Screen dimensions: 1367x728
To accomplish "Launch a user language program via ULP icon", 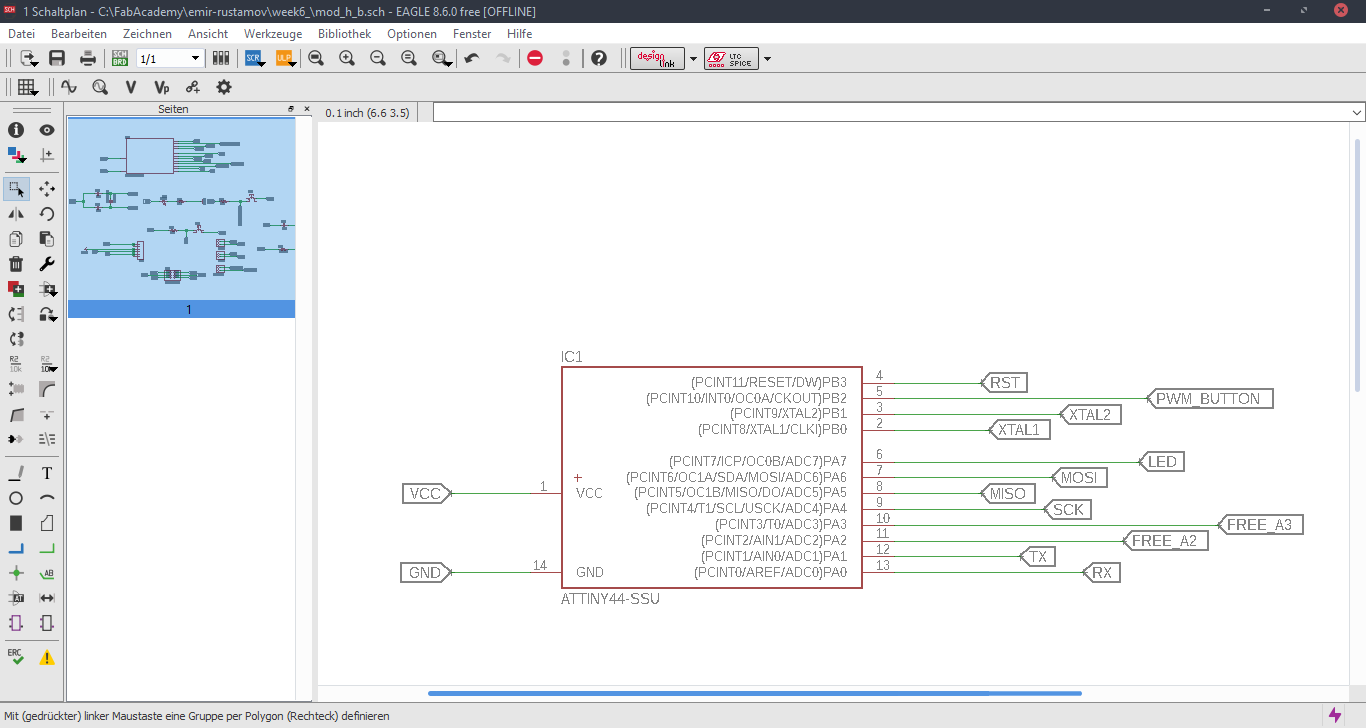I will tap(284, 58).
